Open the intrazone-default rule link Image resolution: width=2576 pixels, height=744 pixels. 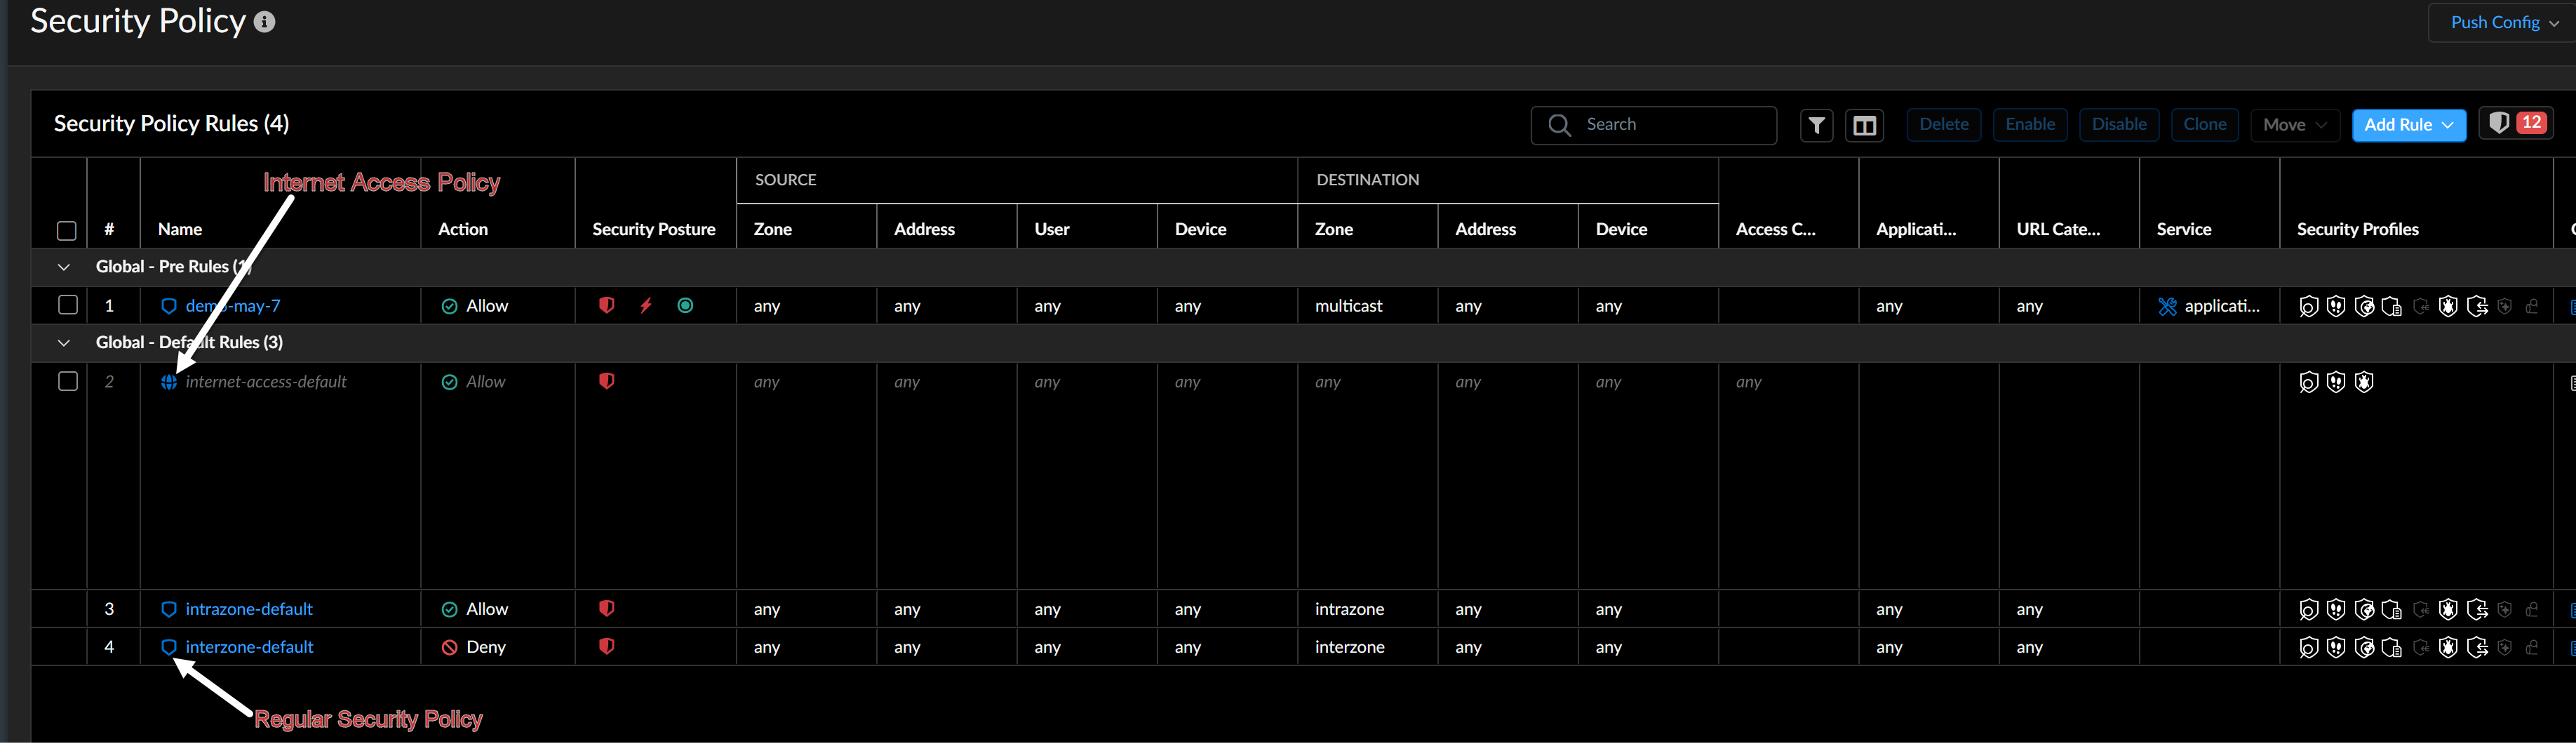[249, 609]
